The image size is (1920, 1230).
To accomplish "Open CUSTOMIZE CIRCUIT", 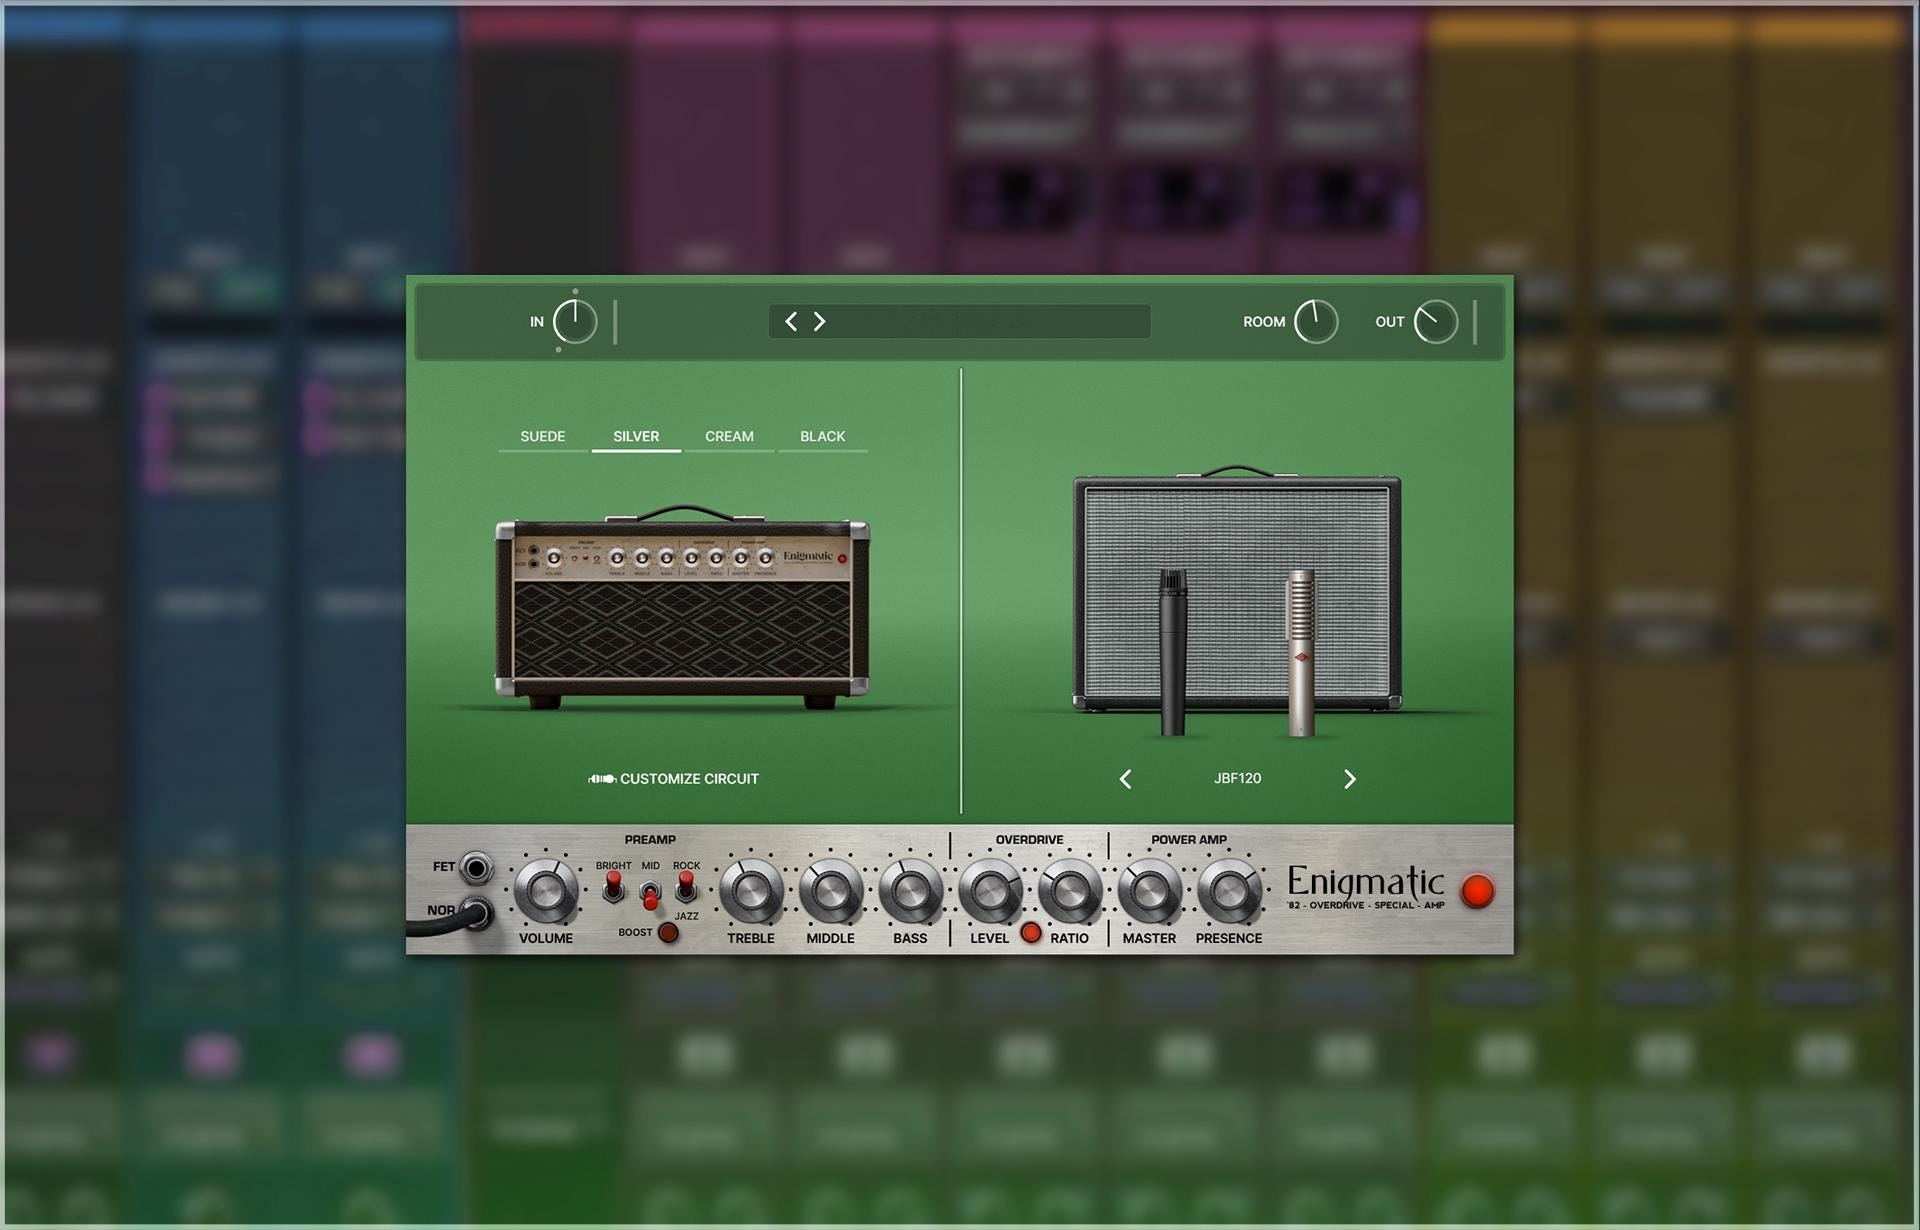I will tap(674, 778).
